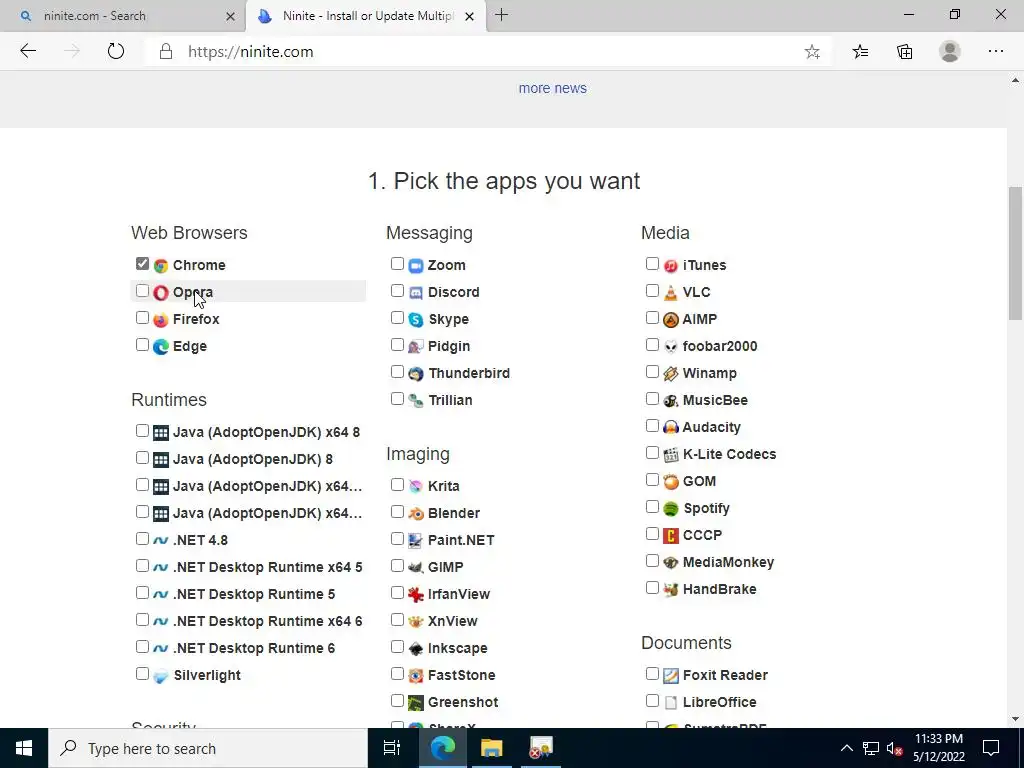Check the Firefox checkbox

[x=142, y=318]
